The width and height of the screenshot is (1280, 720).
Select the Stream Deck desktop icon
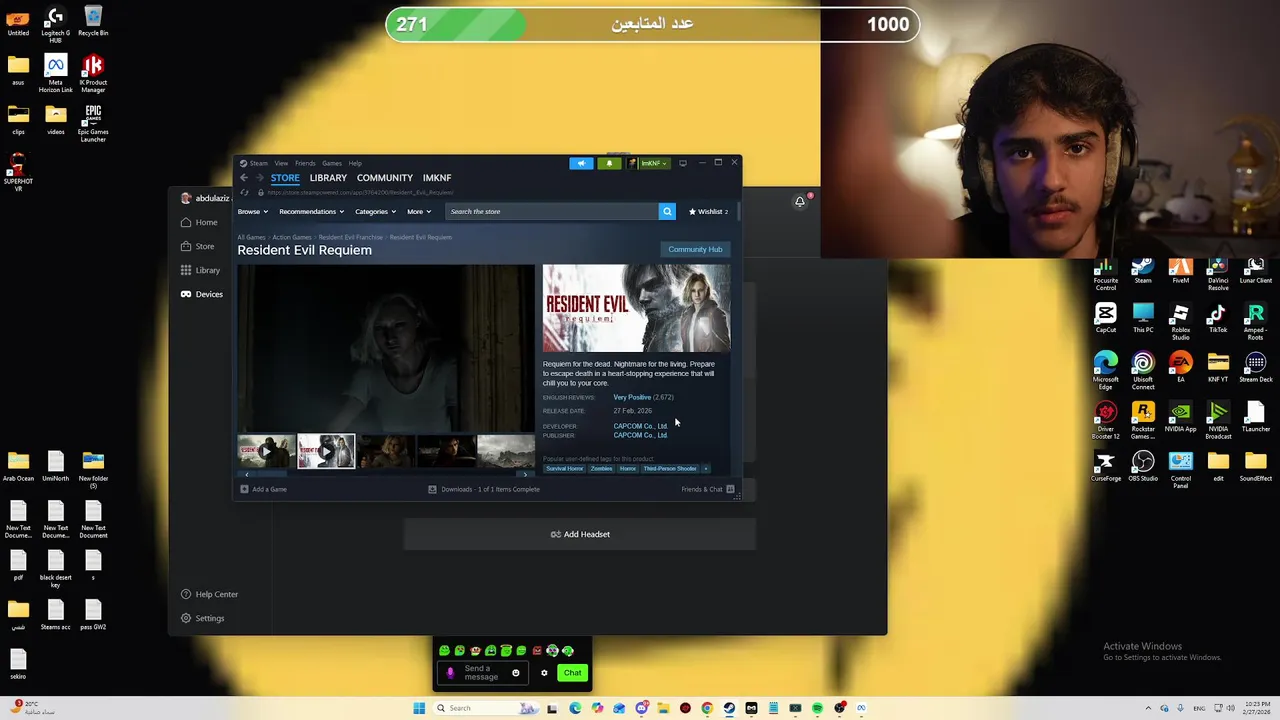1256,367
